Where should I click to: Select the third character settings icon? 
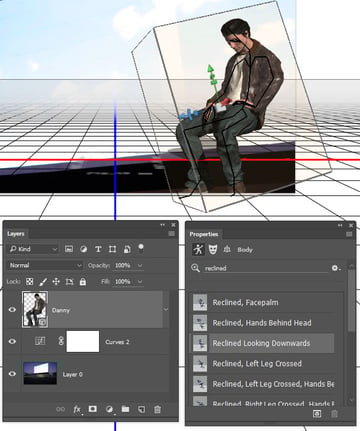point(227,249)
